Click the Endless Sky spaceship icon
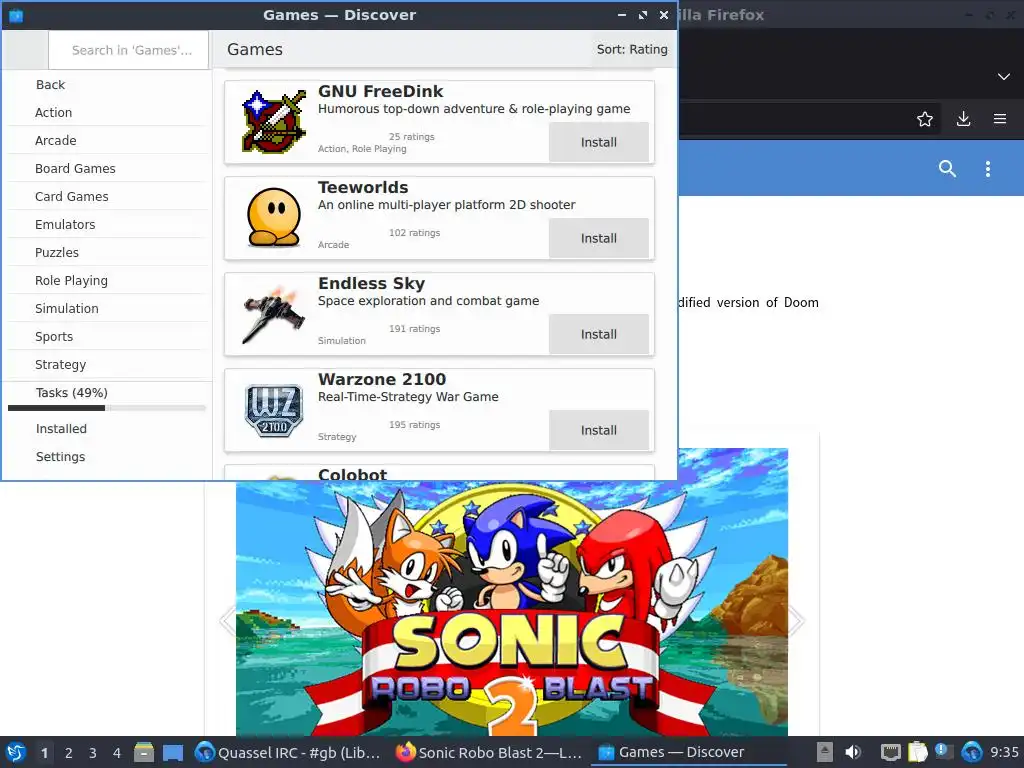 (274, 313)
